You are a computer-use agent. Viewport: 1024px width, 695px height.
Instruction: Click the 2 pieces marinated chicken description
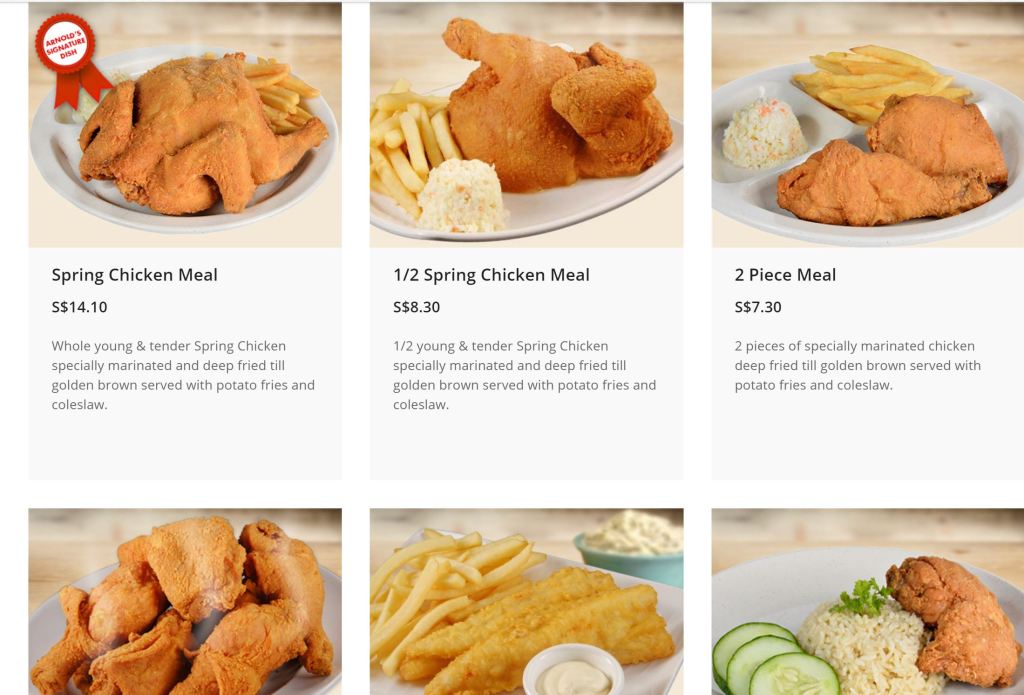[857, 365]
